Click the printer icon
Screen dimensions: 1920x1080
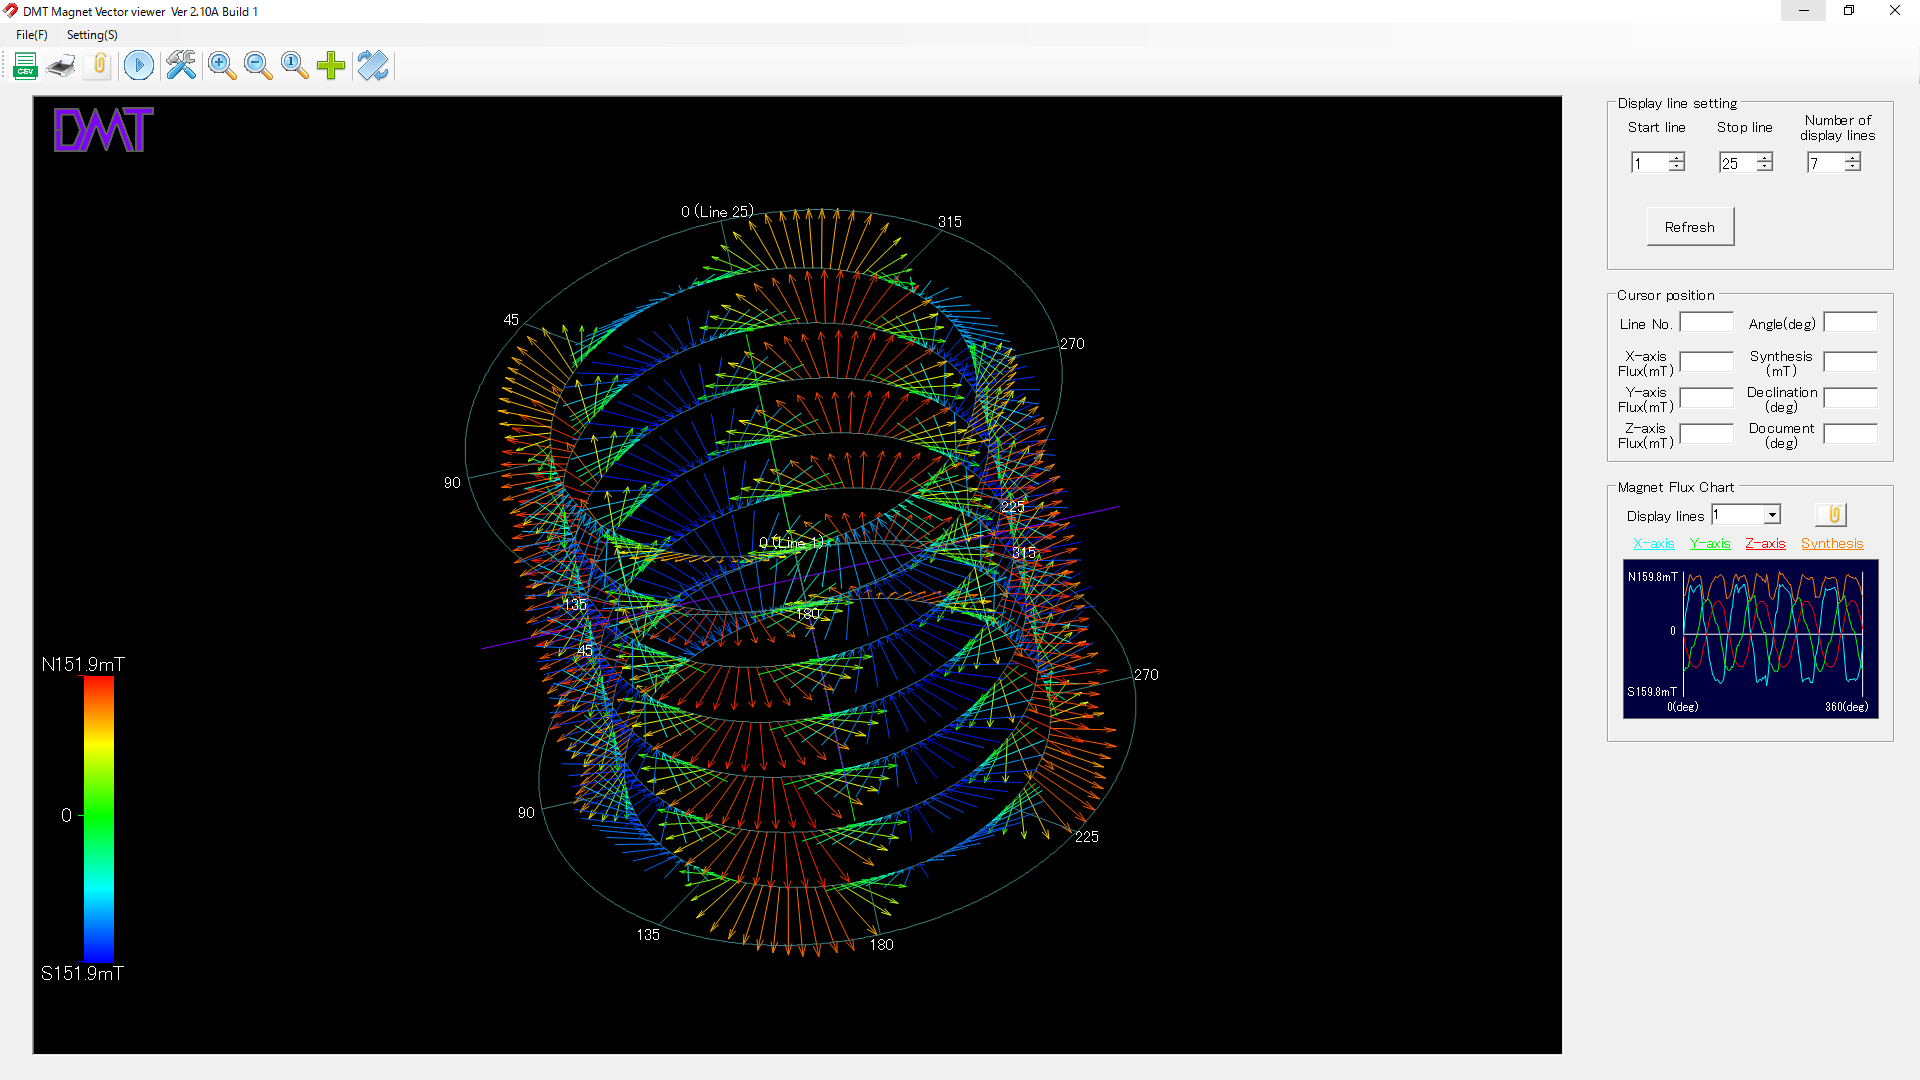click(62, 66)
